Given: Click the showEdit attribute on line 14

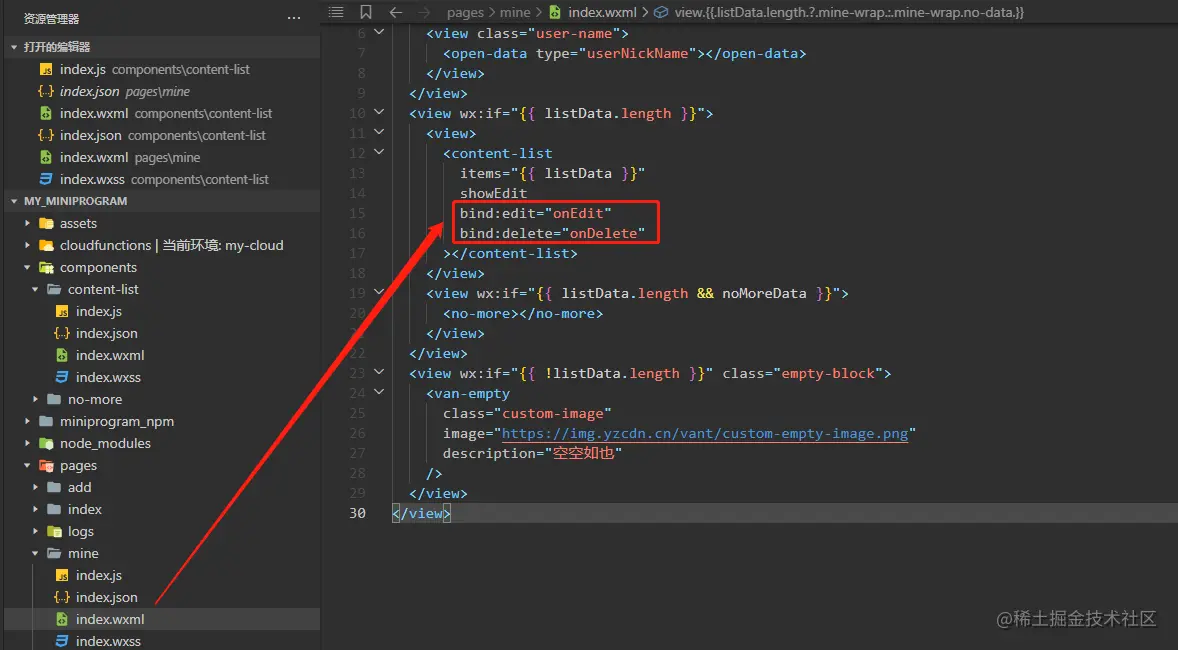Looking at the screenshot, I should tap(494, 193).
